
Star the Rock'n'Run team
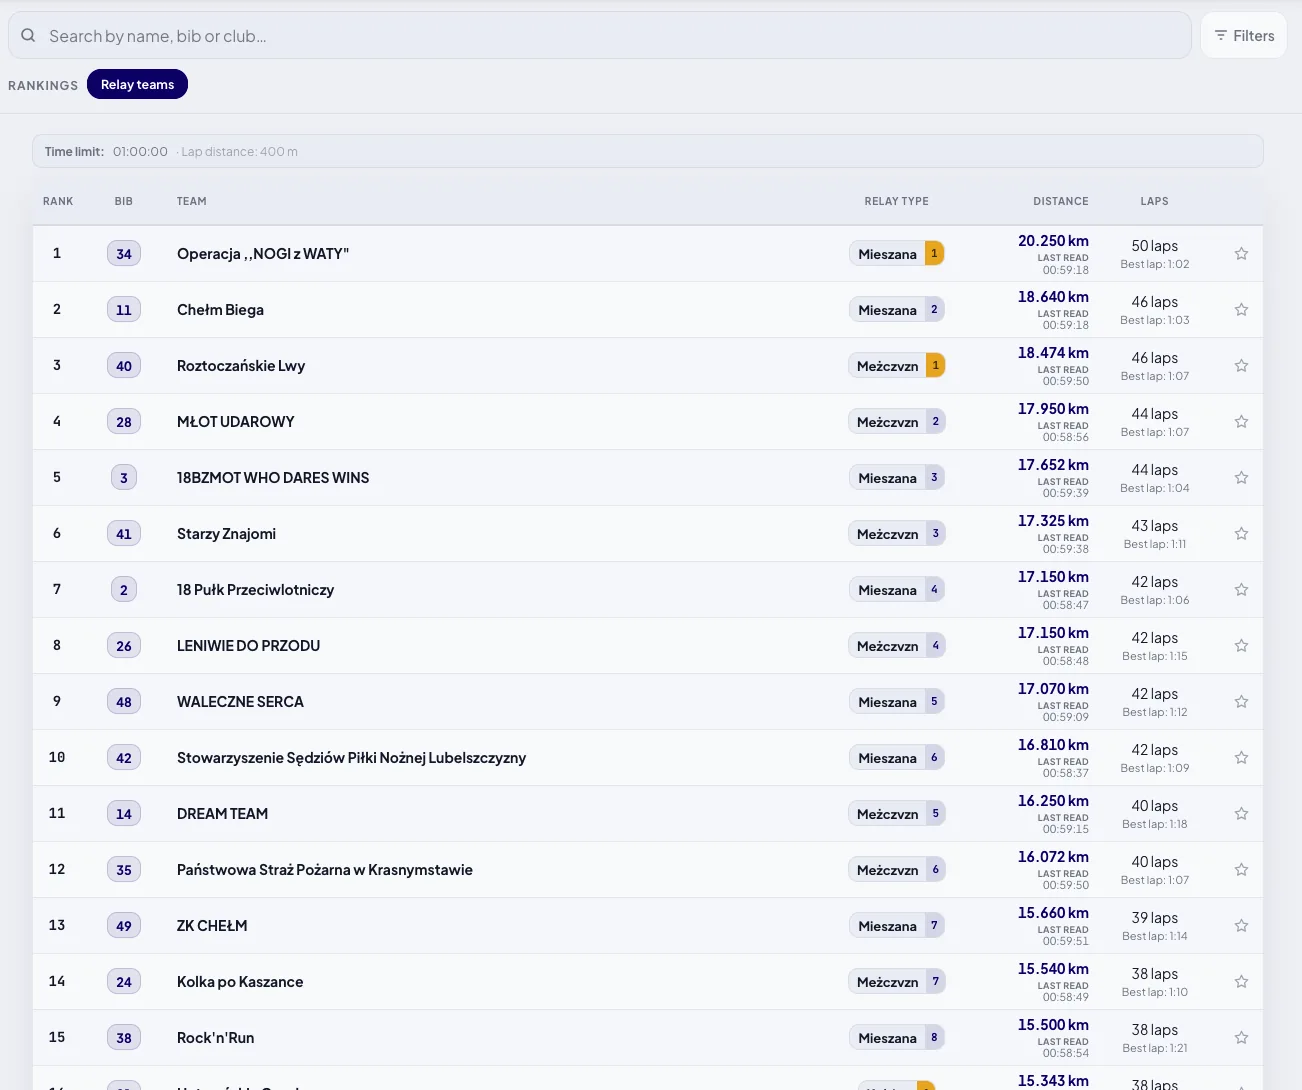tap(1241, 1038)
